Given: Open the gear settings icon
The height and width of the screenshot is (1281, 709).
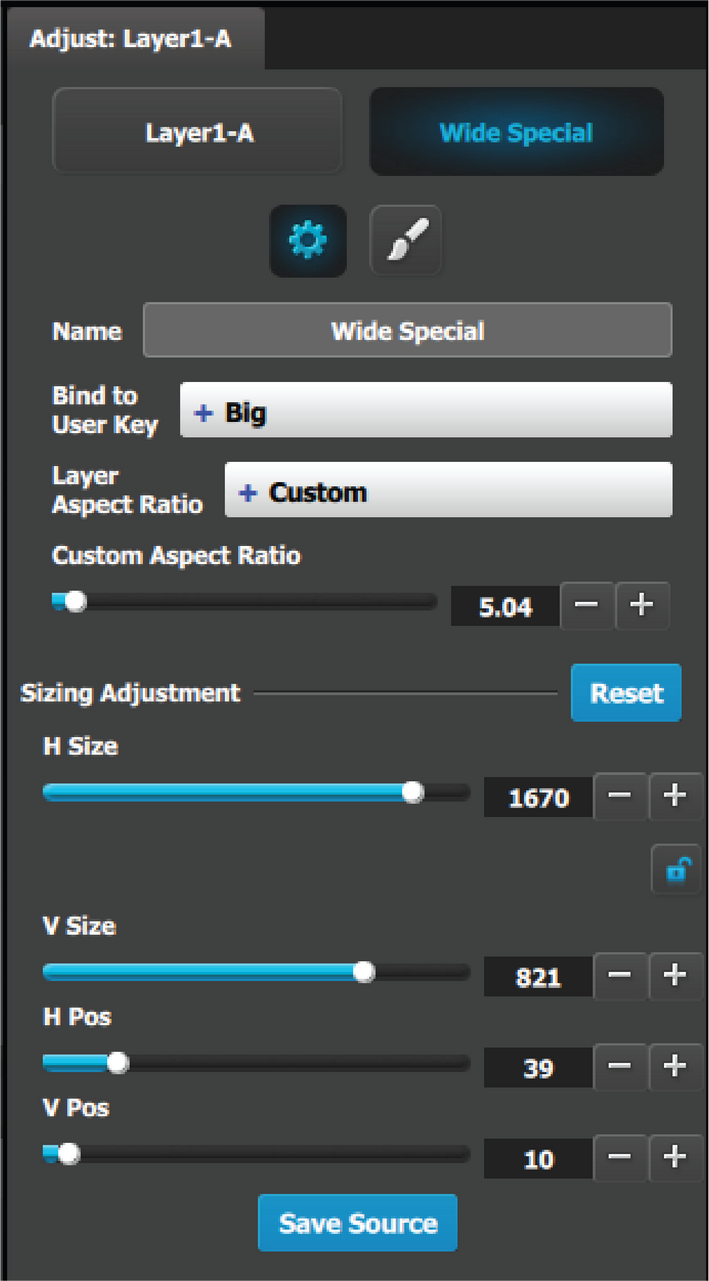Looking at the screenshot, I should tap(308, 241).
